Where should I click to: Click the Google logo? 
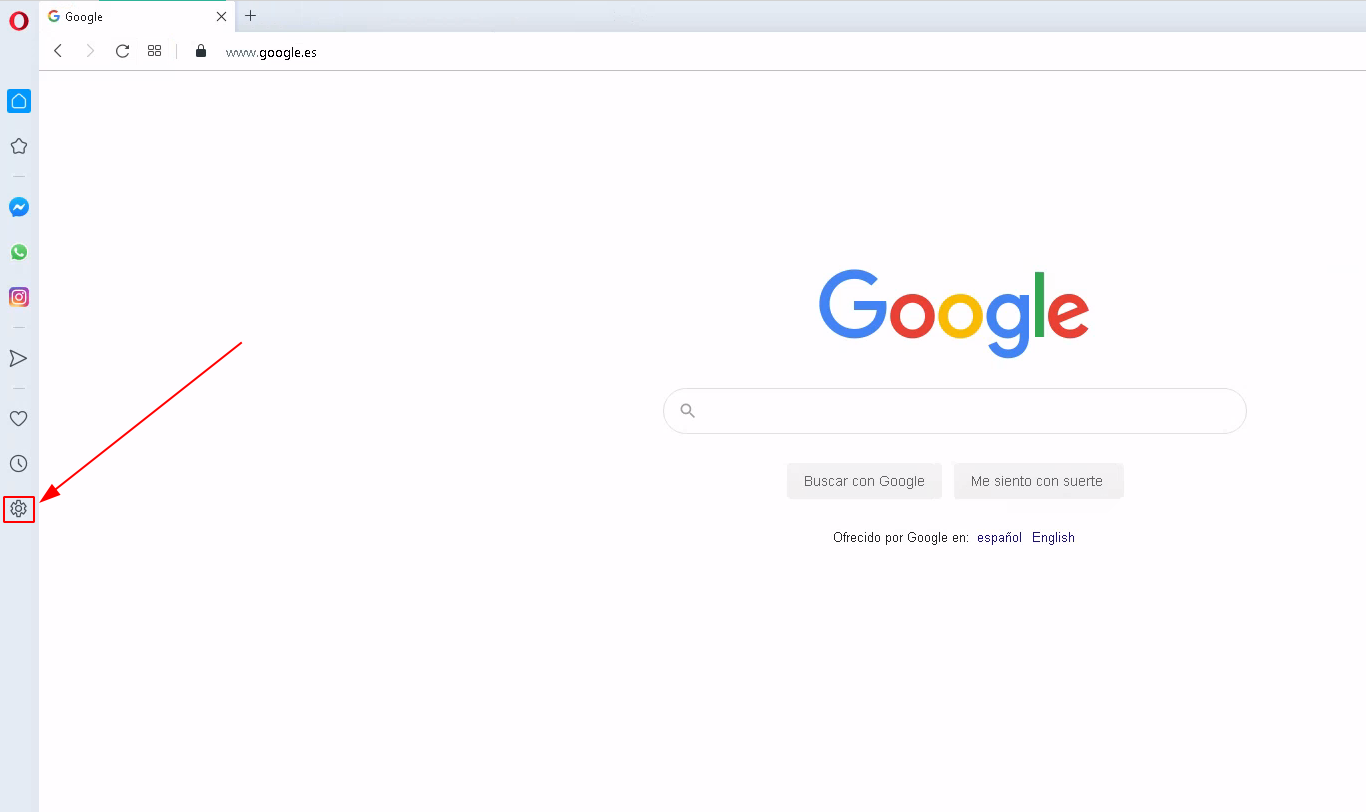tap(954, 313)
